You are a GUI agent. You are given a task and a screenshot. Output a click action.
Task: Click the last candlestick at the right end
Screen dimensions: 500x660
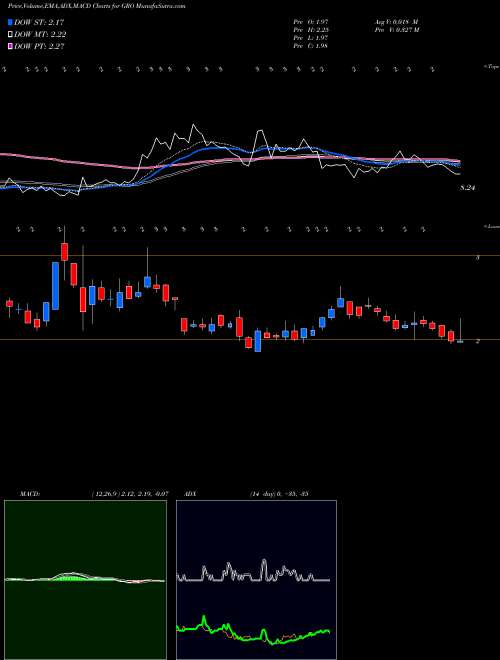click(x=460, y=332)
